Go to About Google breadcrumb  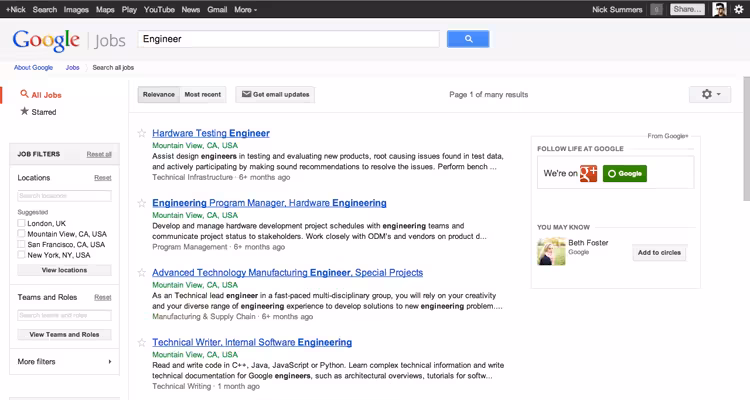pos(33,67)
